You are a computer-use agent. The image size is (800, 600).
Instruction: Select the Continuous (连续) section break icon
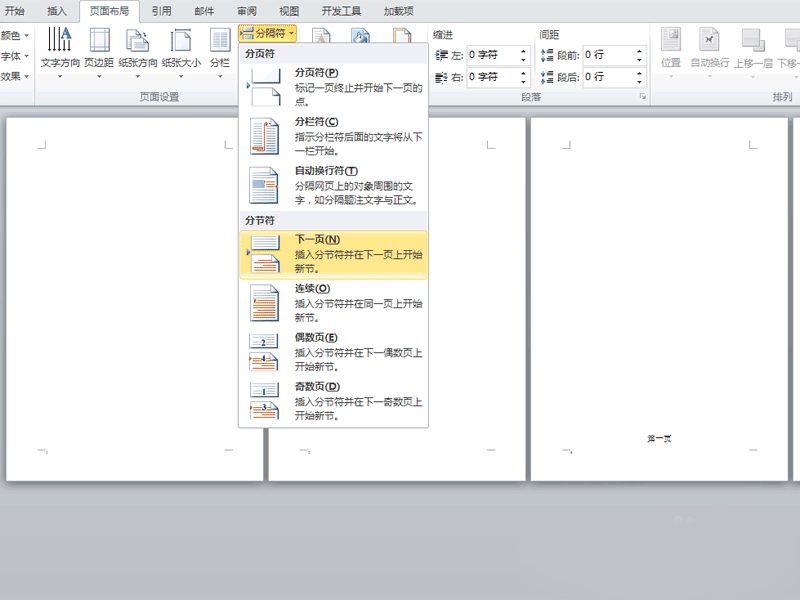pyautogui.click(x=264, y=303)
